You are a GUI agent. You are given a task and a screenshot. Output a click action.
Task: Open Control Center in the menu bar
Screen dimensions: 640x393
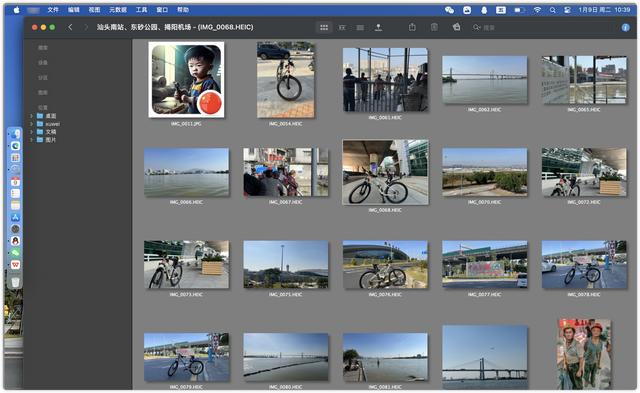[x=567, y=10]
